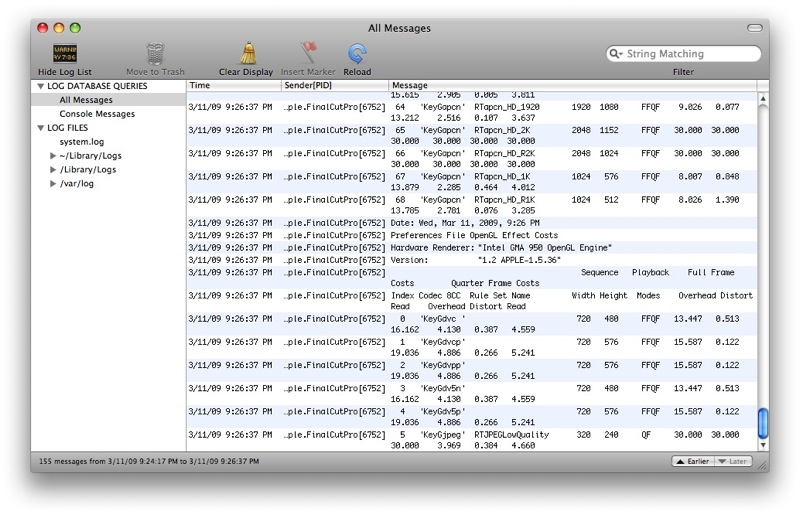Screen dimensions: 800x515
Task: Click the scrollbar up arrow
Action: click(x=763, y=99)
